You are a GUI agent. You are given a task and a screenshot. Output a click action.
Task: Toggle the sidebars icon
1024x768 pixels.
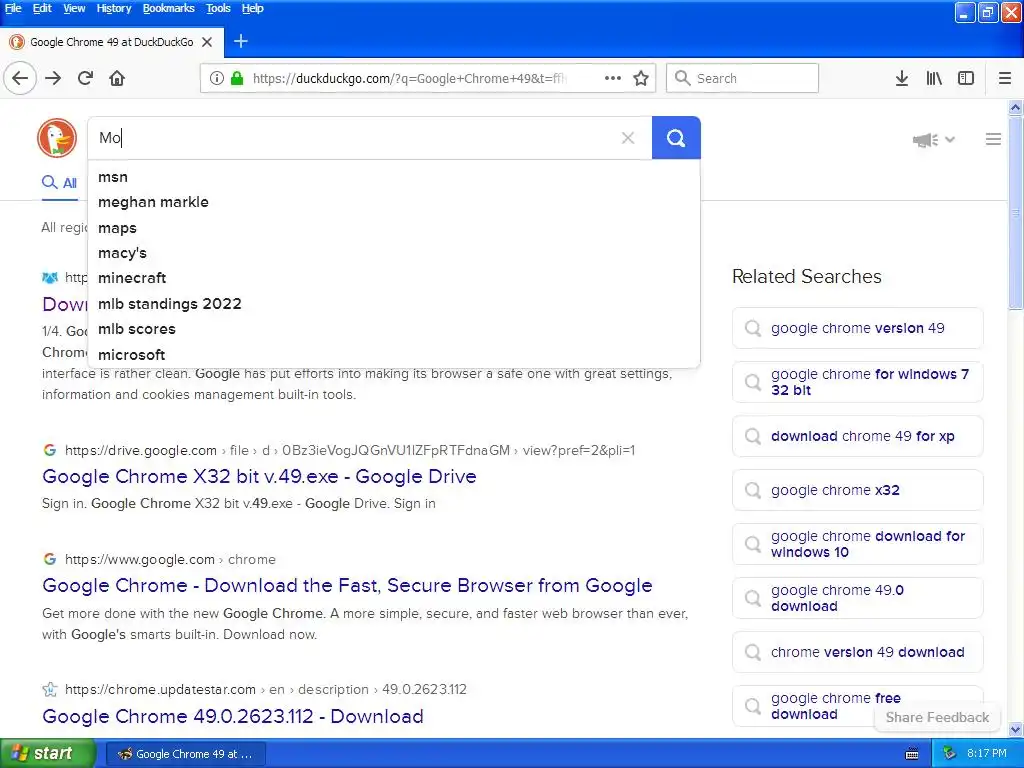pos(966,78)
